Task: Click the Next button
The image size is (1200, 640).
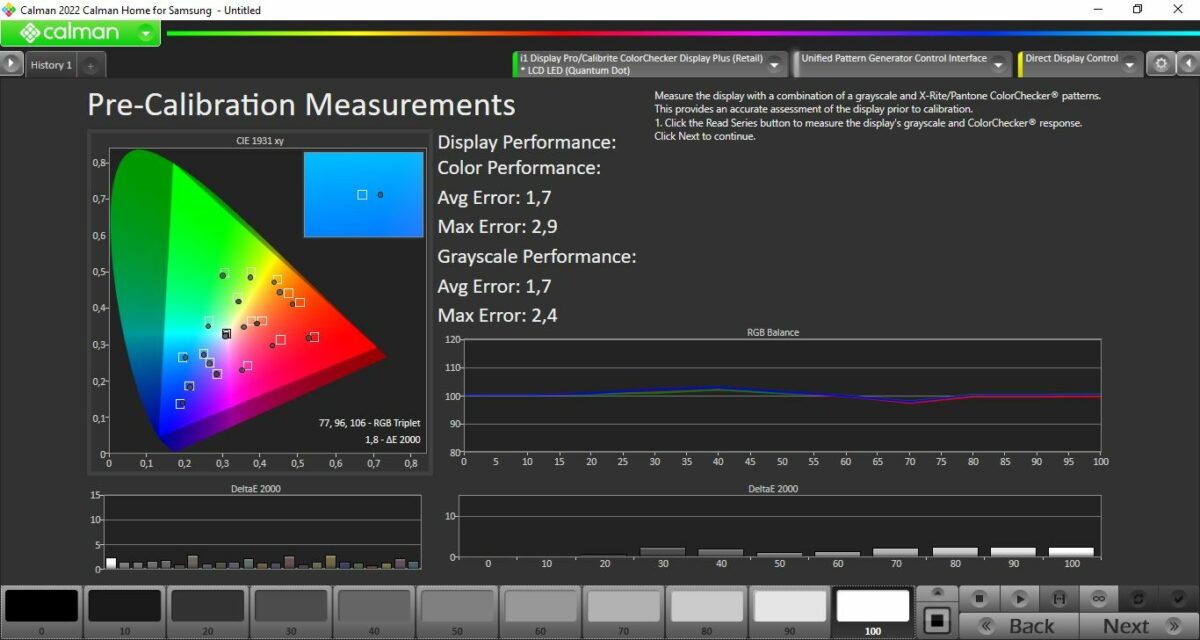Action: tap(1137, 626)
